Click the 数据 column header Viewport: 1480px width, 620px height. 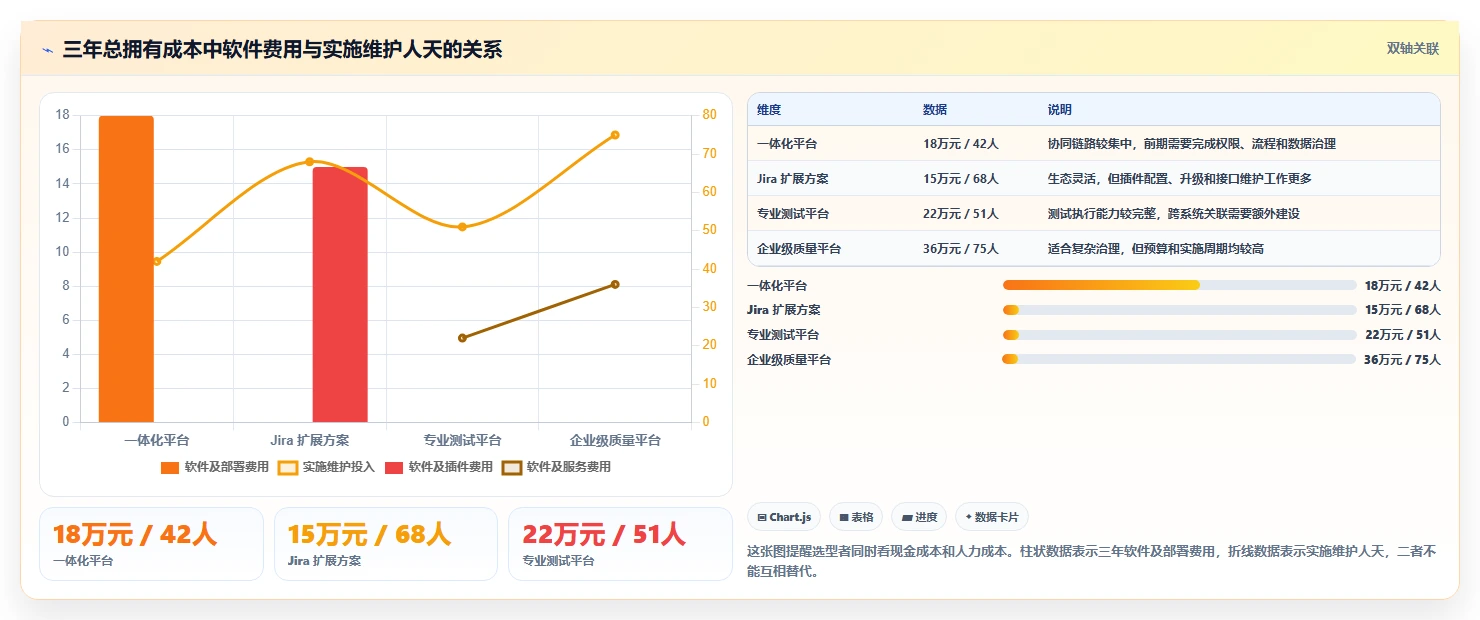tap(935, 109)
